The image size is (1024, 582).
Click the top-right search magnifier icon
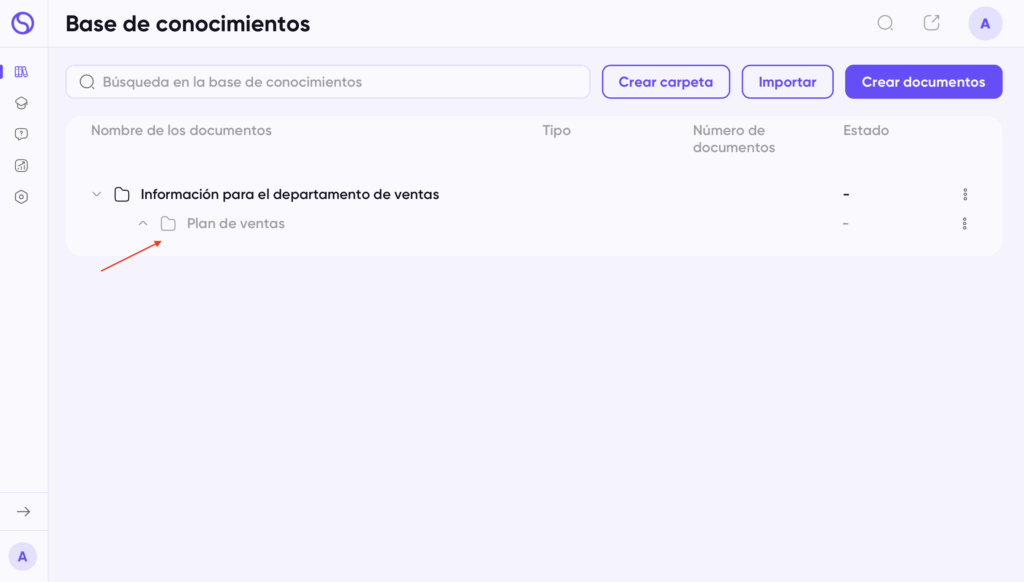click(885, 24)
